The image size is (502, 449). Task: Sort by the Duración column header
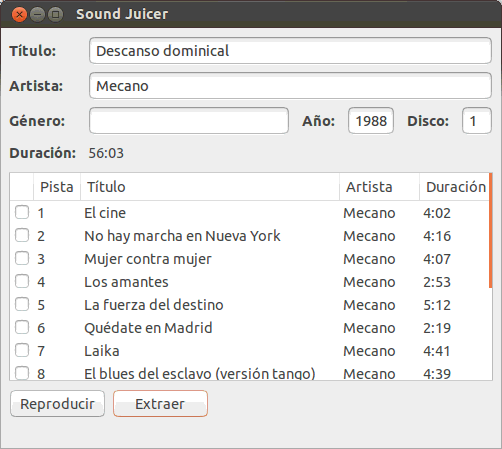coord(454,187)
